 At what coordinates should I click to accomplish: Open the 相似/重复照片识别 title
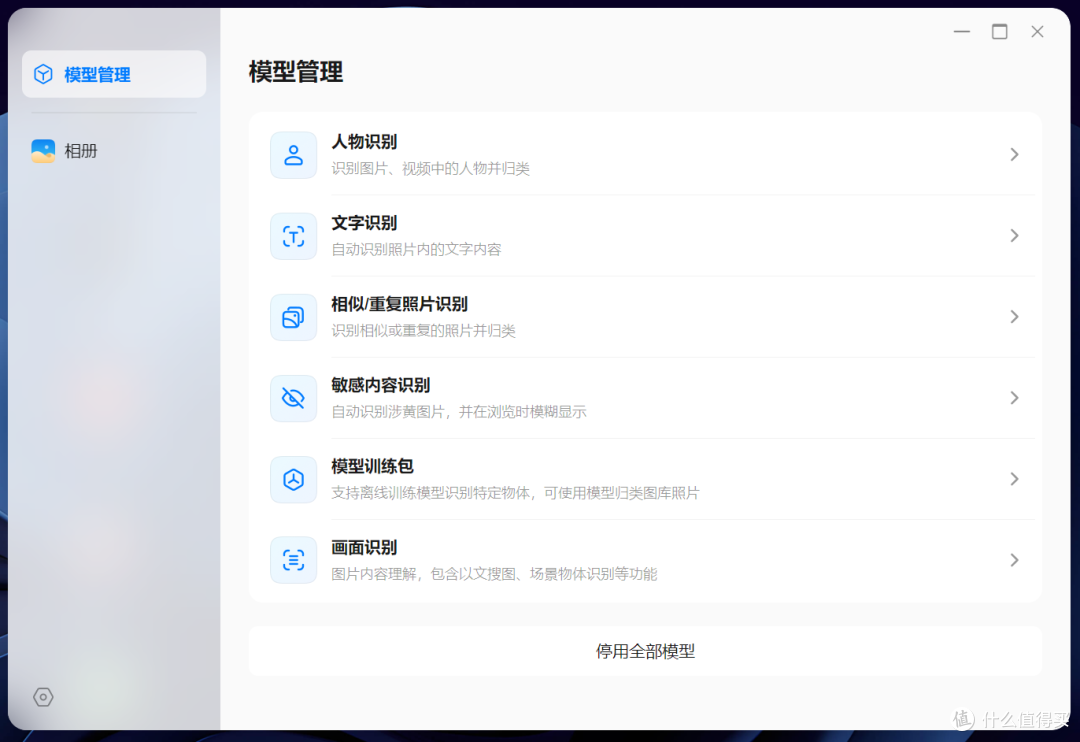399,305
